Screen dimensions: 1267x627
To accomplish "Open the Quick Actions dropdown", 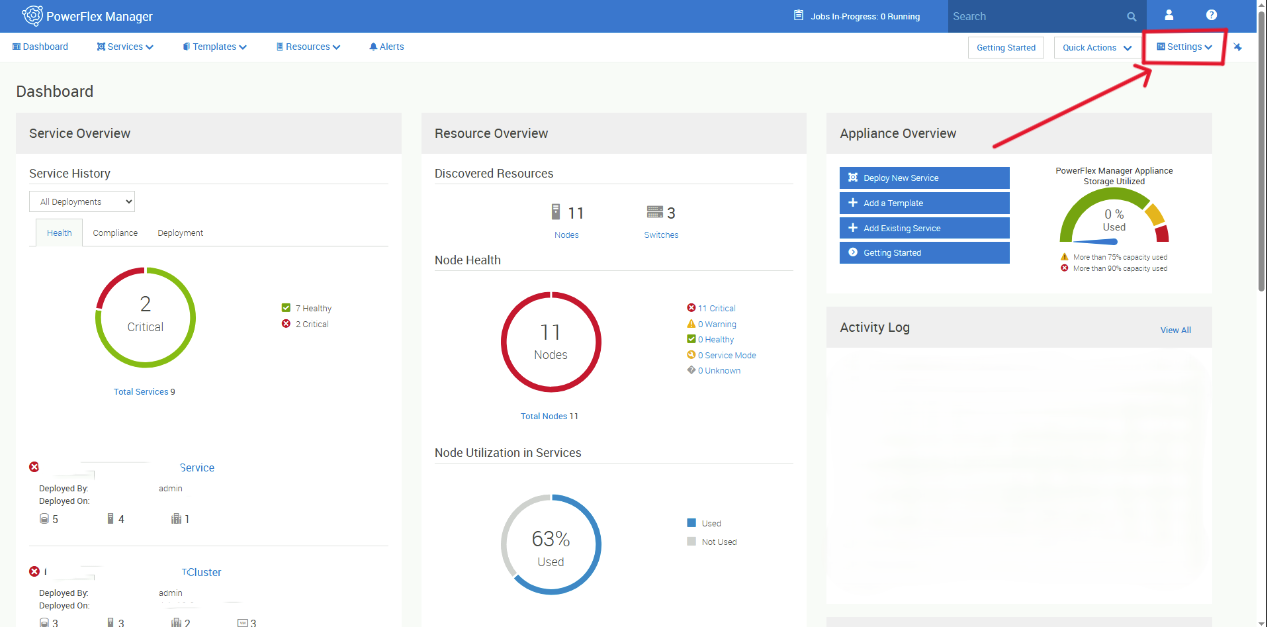I will (1097, 48).
